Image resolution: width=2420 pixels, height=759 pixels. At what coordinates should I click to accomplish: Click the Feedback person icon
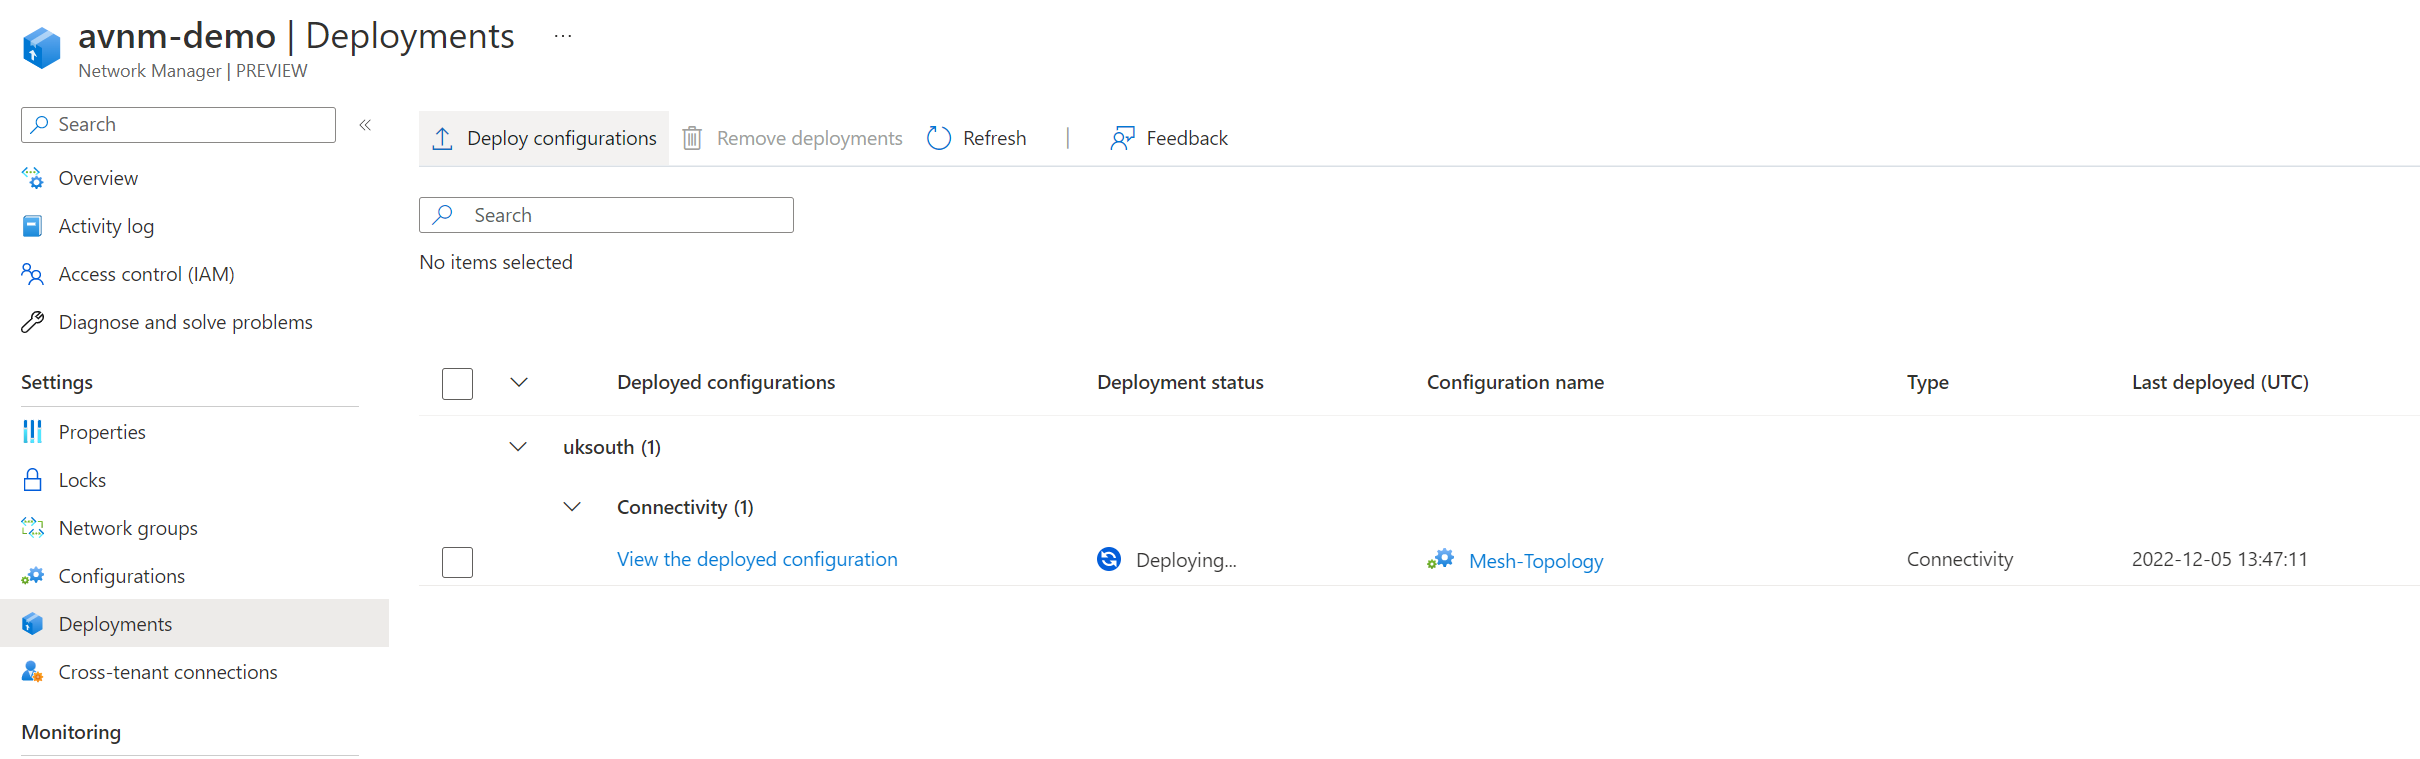pyautogui.click(x=1122, y=138)
